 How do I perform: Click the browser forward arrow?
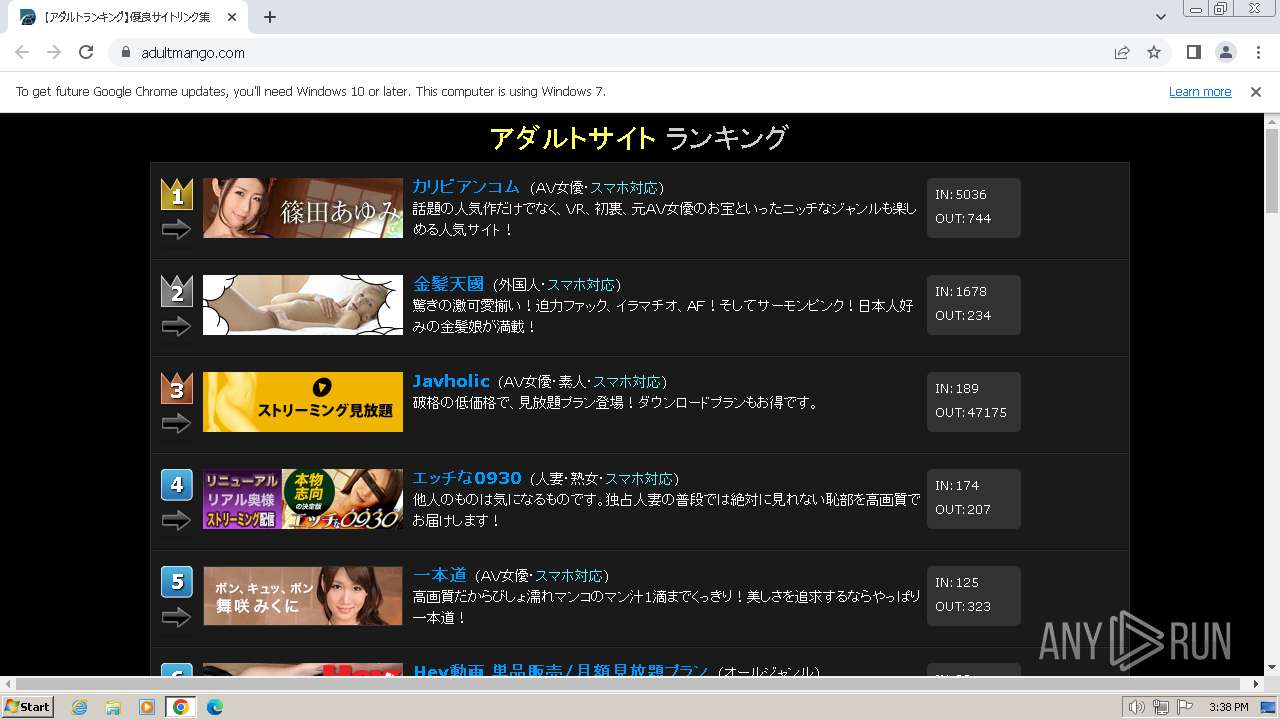pyautogui.click(x=54, y=52)
